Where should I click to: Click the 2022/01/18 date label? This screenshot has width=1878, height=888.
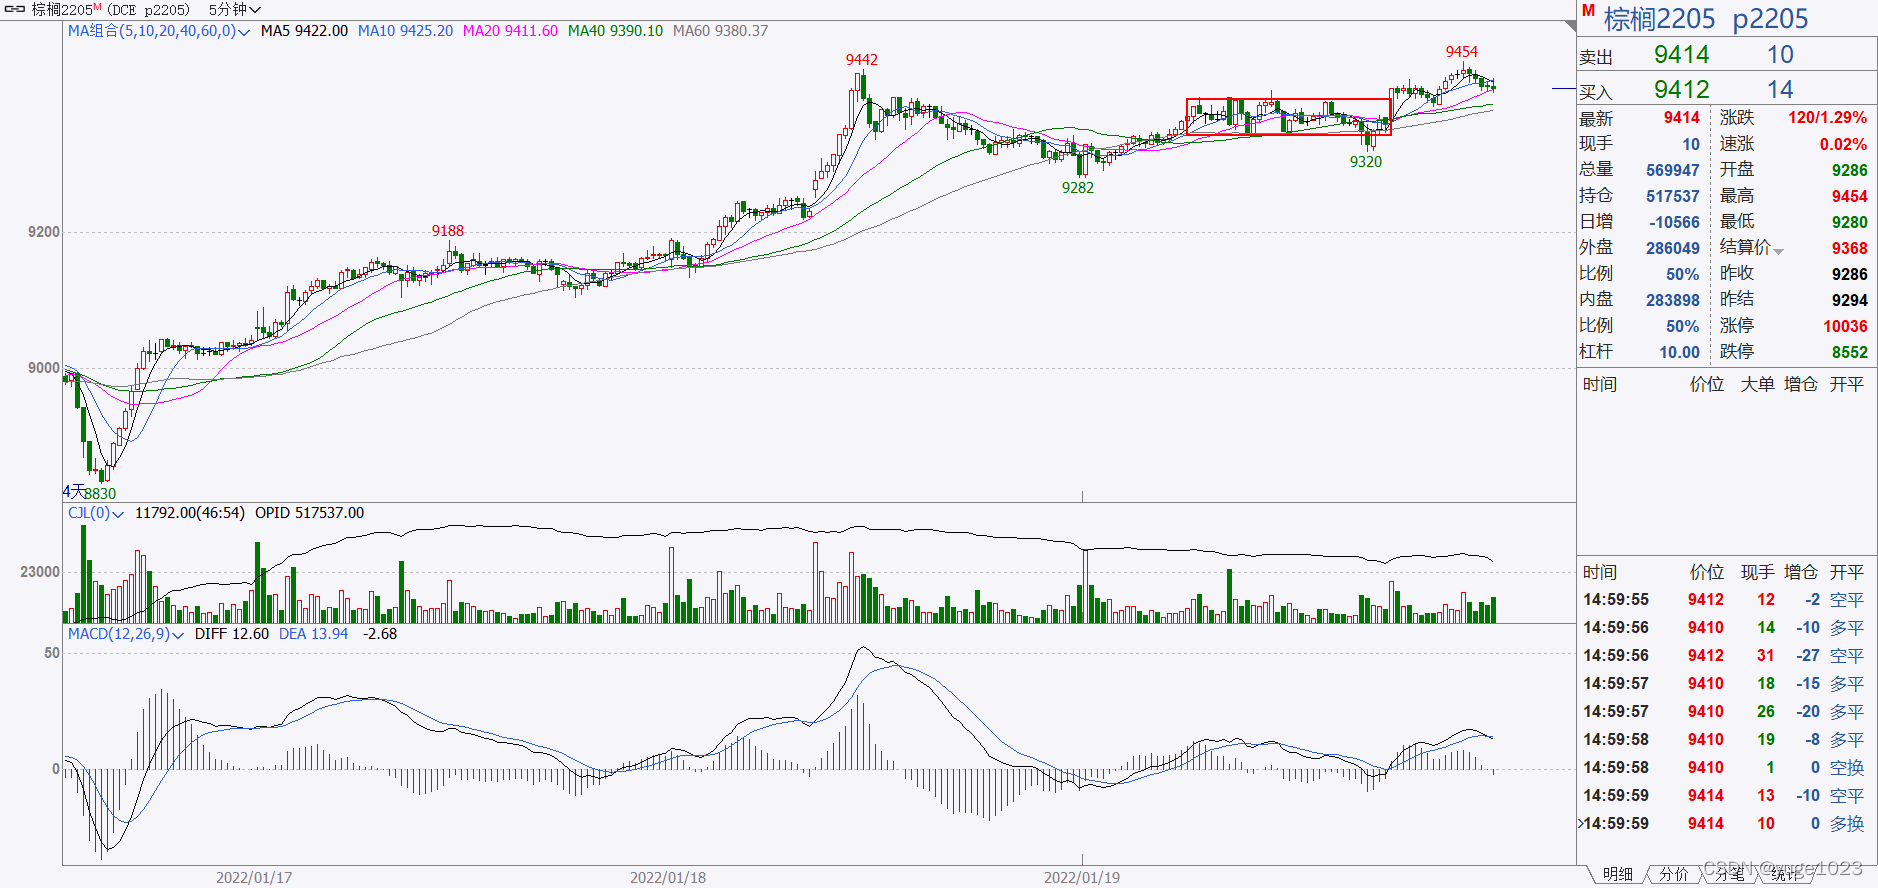coord(668,878)
